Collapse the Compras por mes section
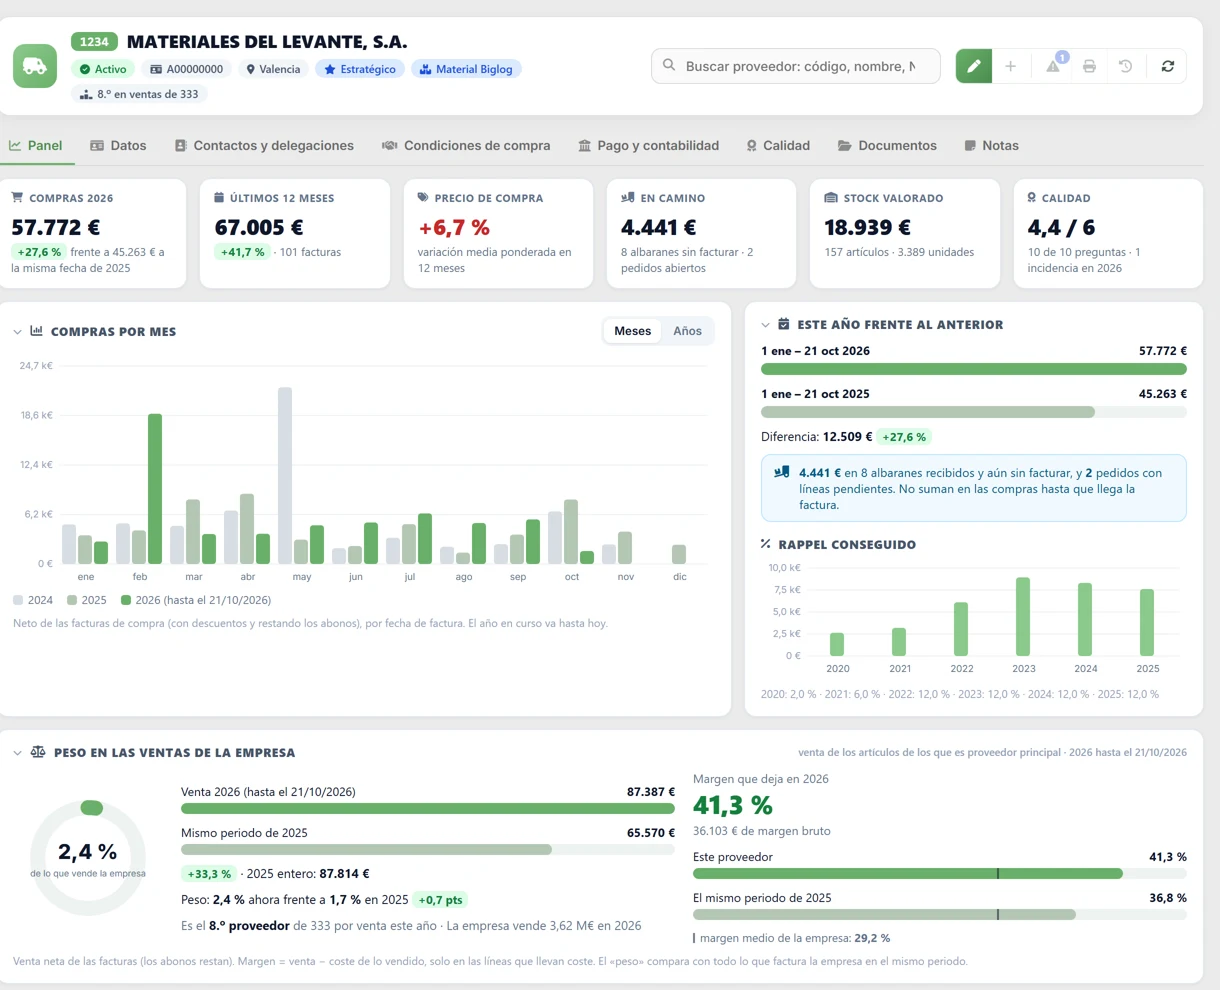 click(x=17, y=332)
